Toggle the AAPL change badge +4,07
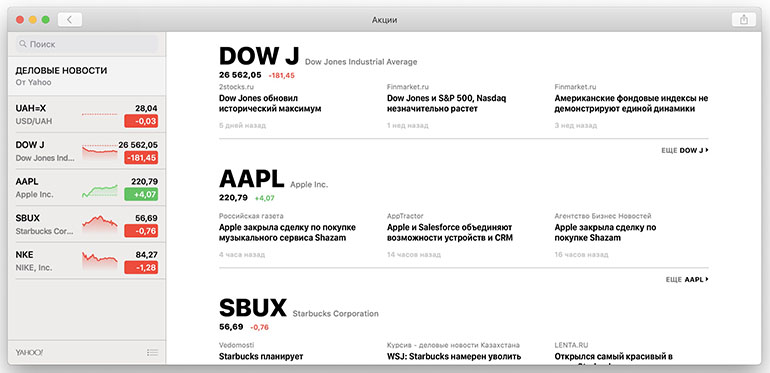Image resolution: width=770 pixels, height=373 pixels. coord(141,194)
